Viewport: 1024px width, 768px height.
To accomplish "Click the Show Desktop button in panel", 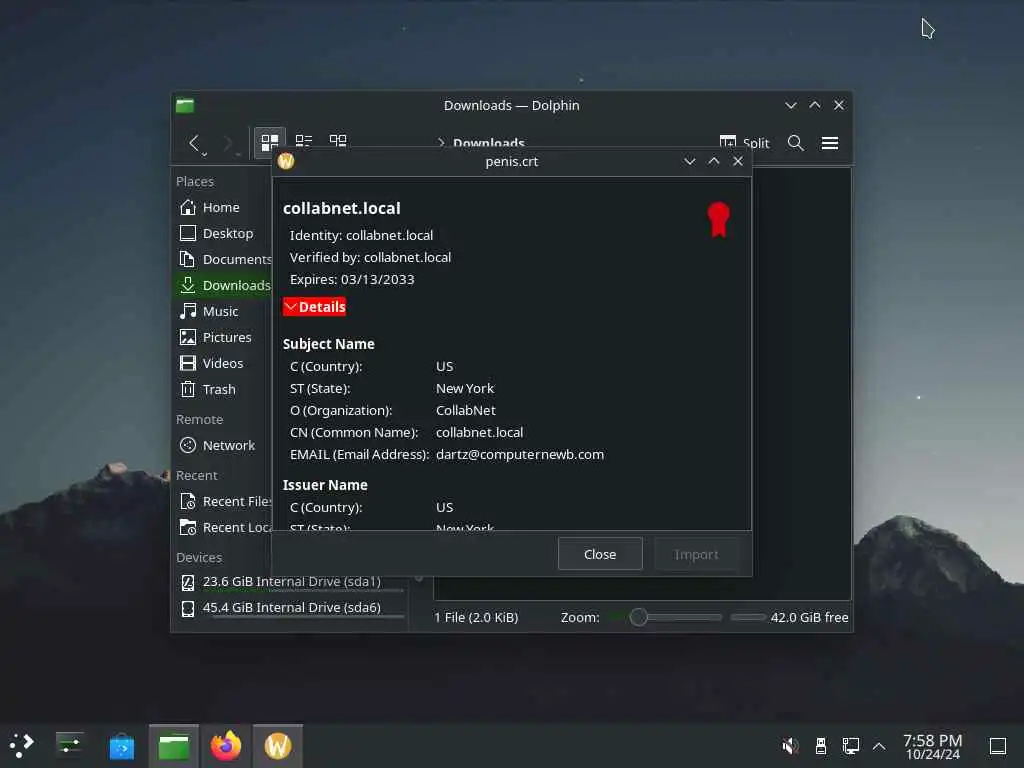I will tap(998, 746).
